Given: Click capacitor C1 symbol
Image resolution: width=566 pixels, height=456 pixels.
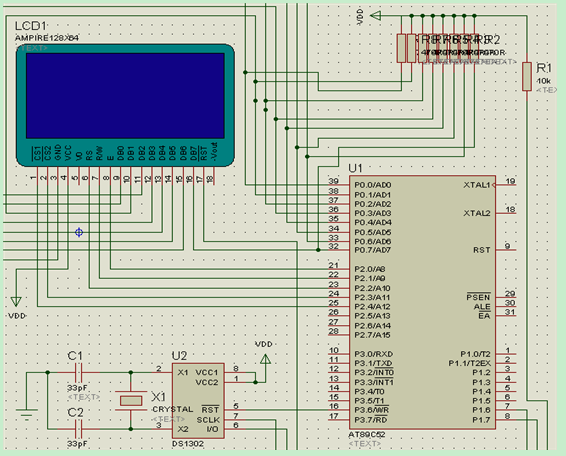Looking at the screenshot, I should coord(78,372).
